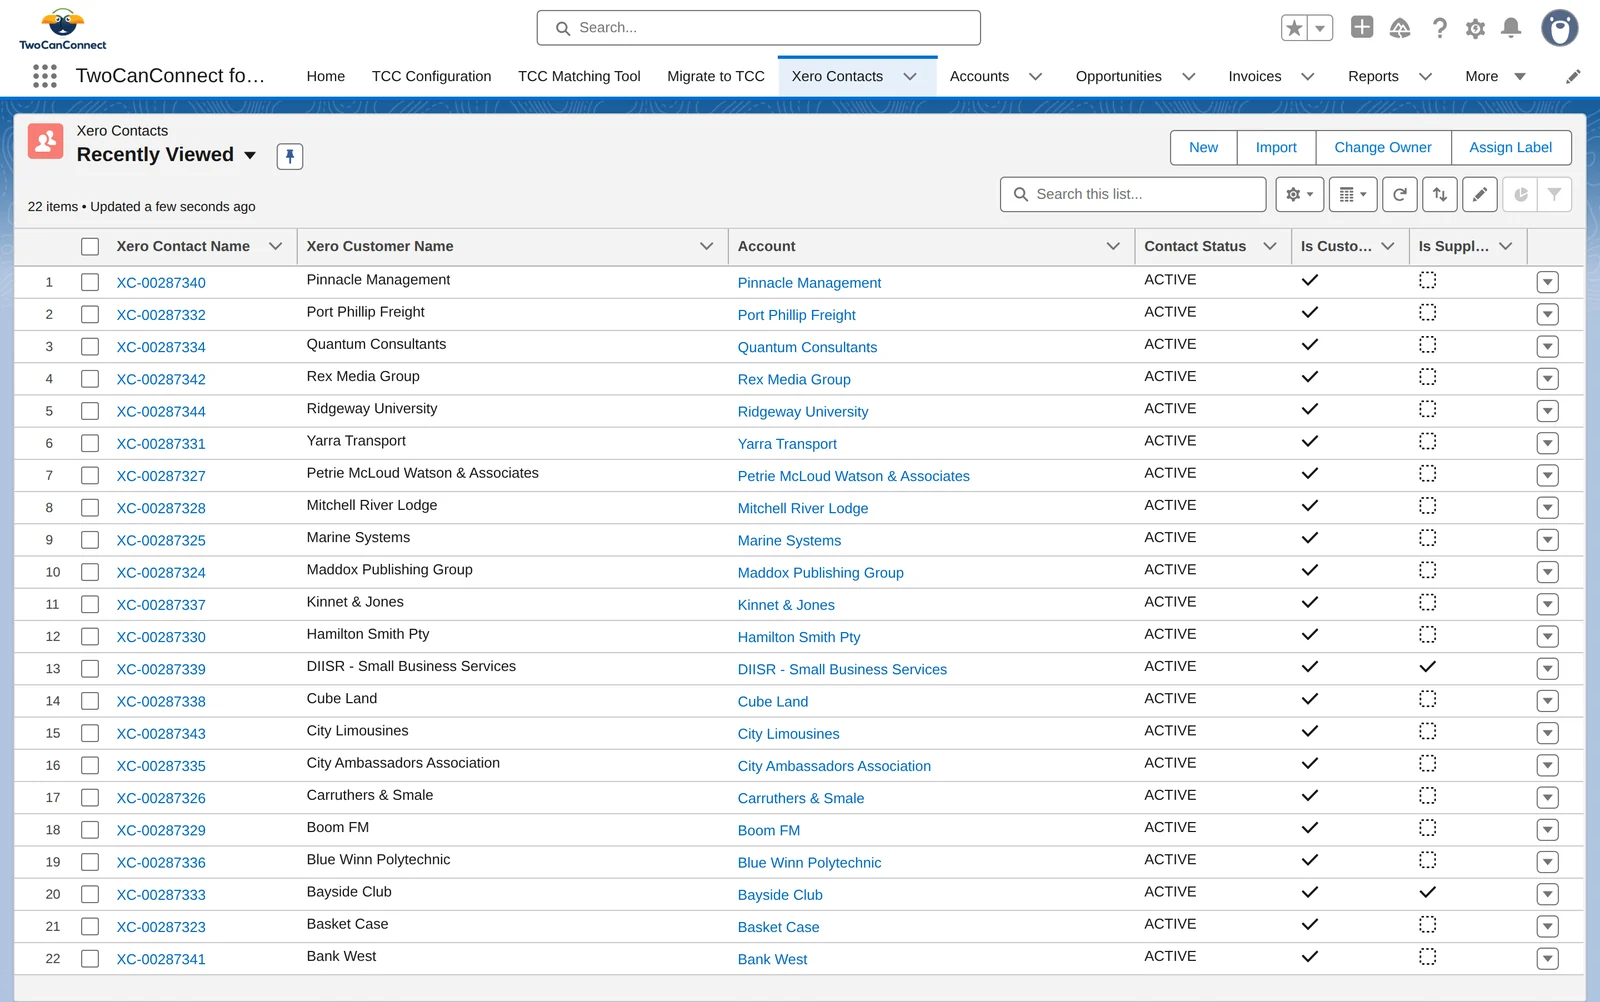Open contact record XC-00287334

[161, 347]
